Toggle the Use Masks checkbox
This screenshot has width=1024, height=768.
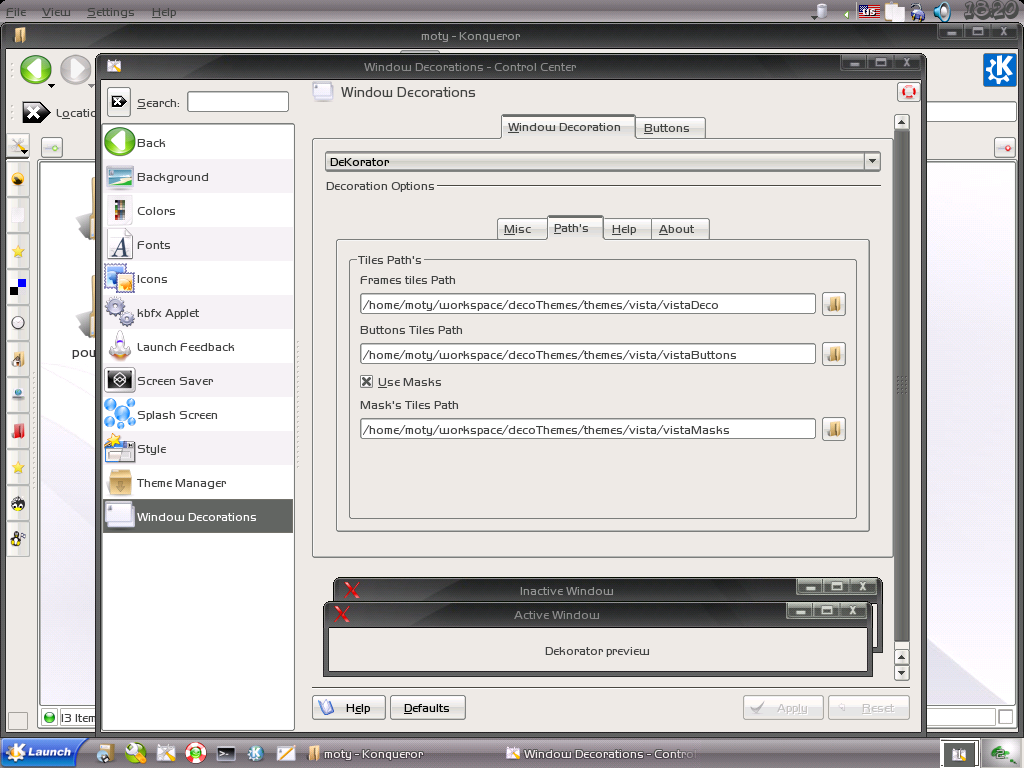[x=366, y=381]
